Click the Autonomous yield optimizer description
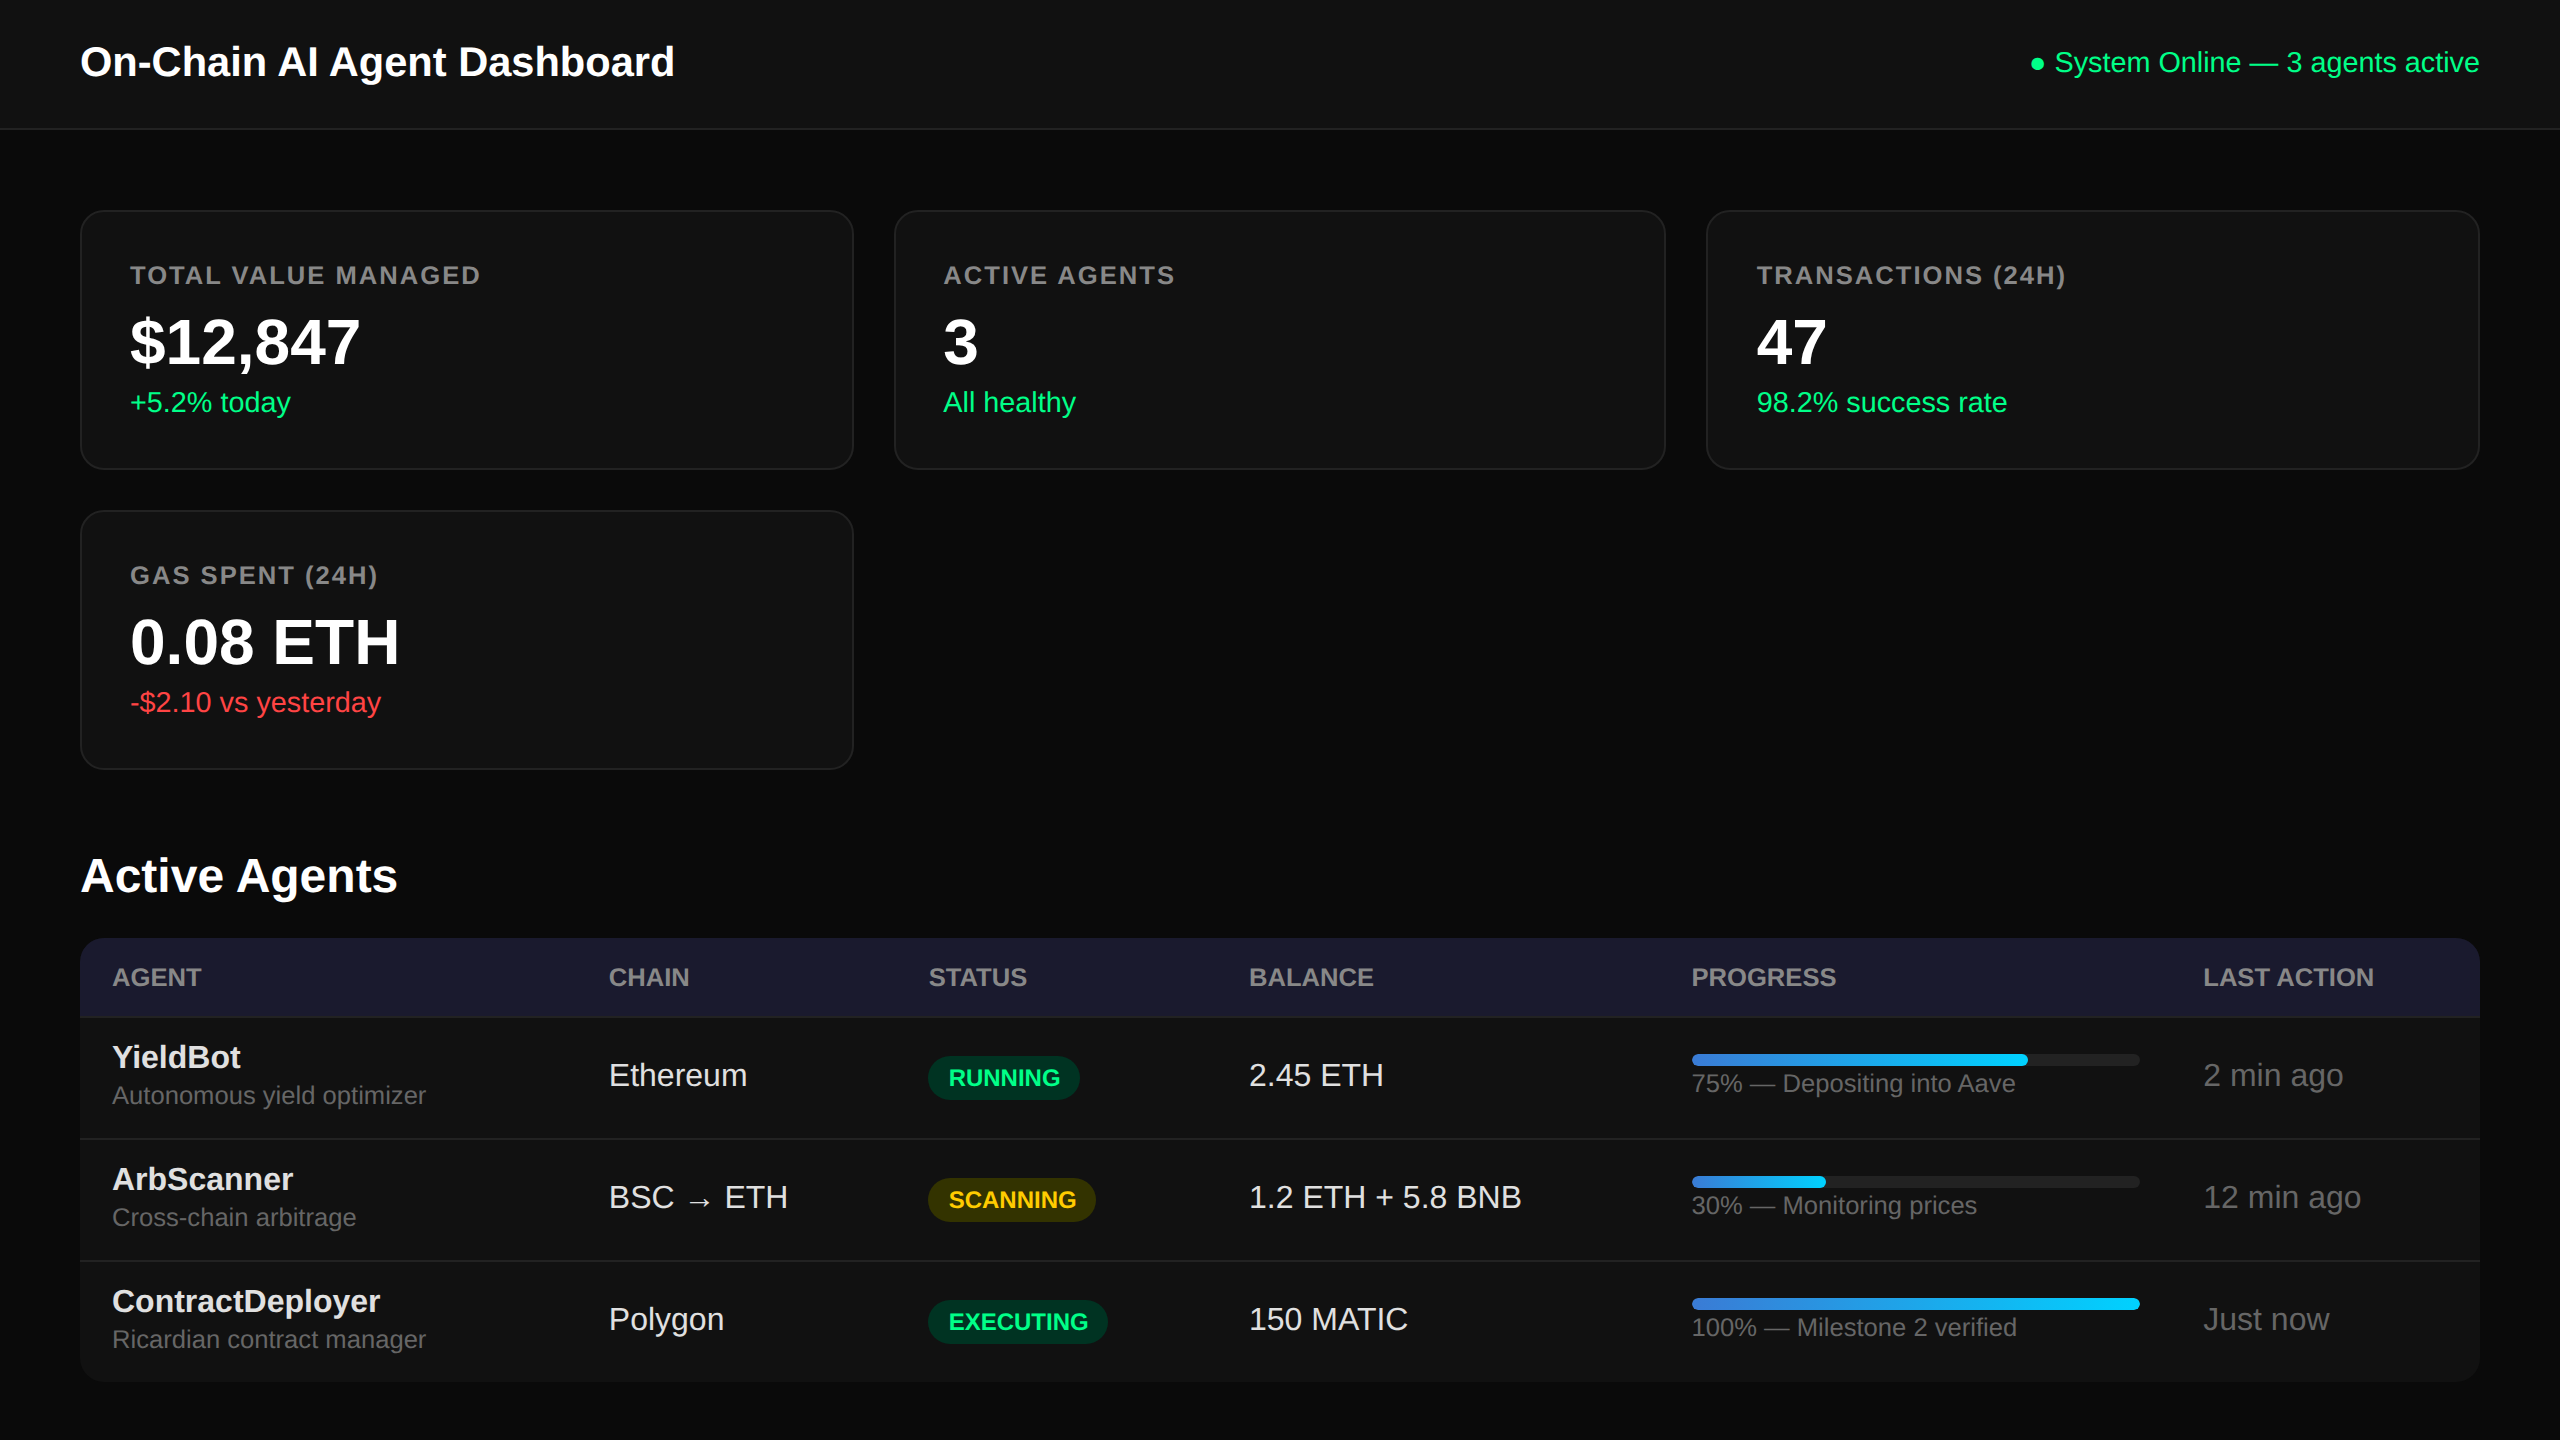This screenshot has height=1440, width=2560. 269,1096
